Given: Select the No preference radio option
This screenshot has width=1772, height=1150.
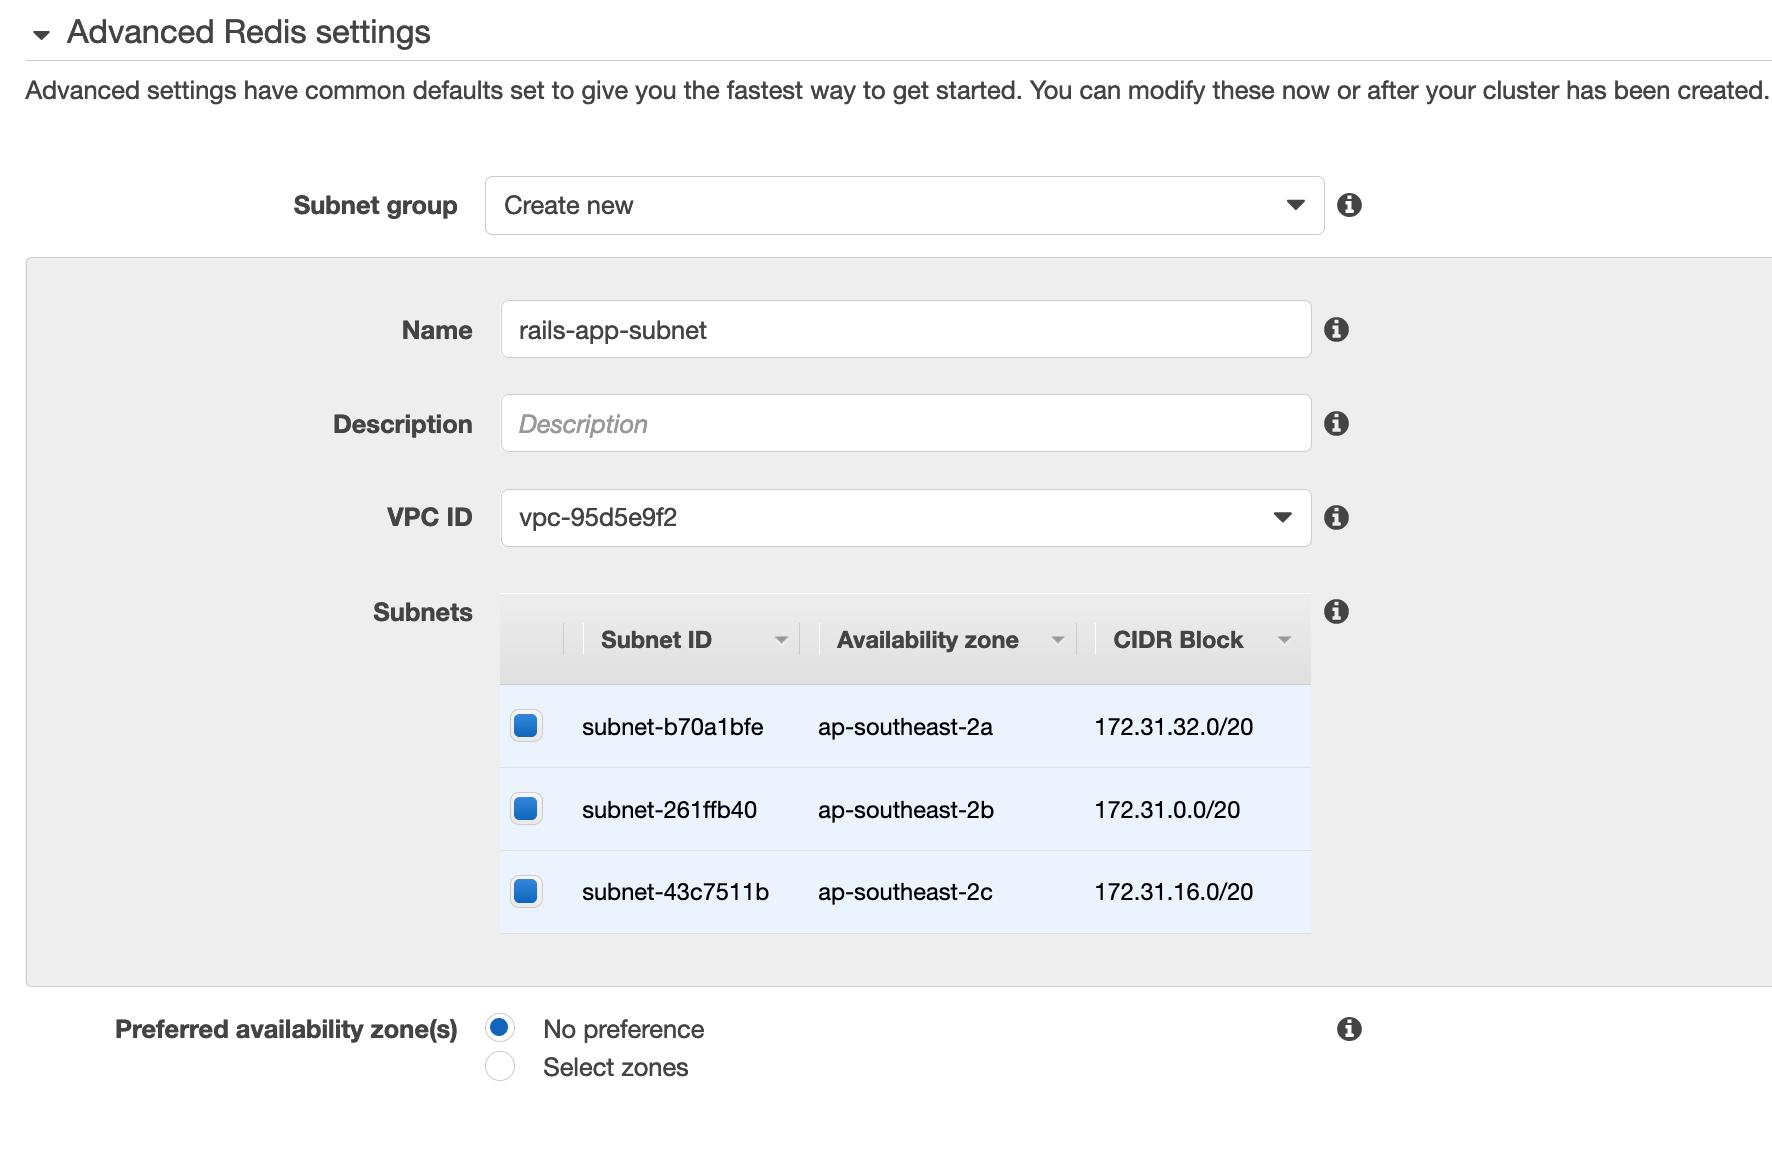Looking at the screenshot, I should point(500,1028).
